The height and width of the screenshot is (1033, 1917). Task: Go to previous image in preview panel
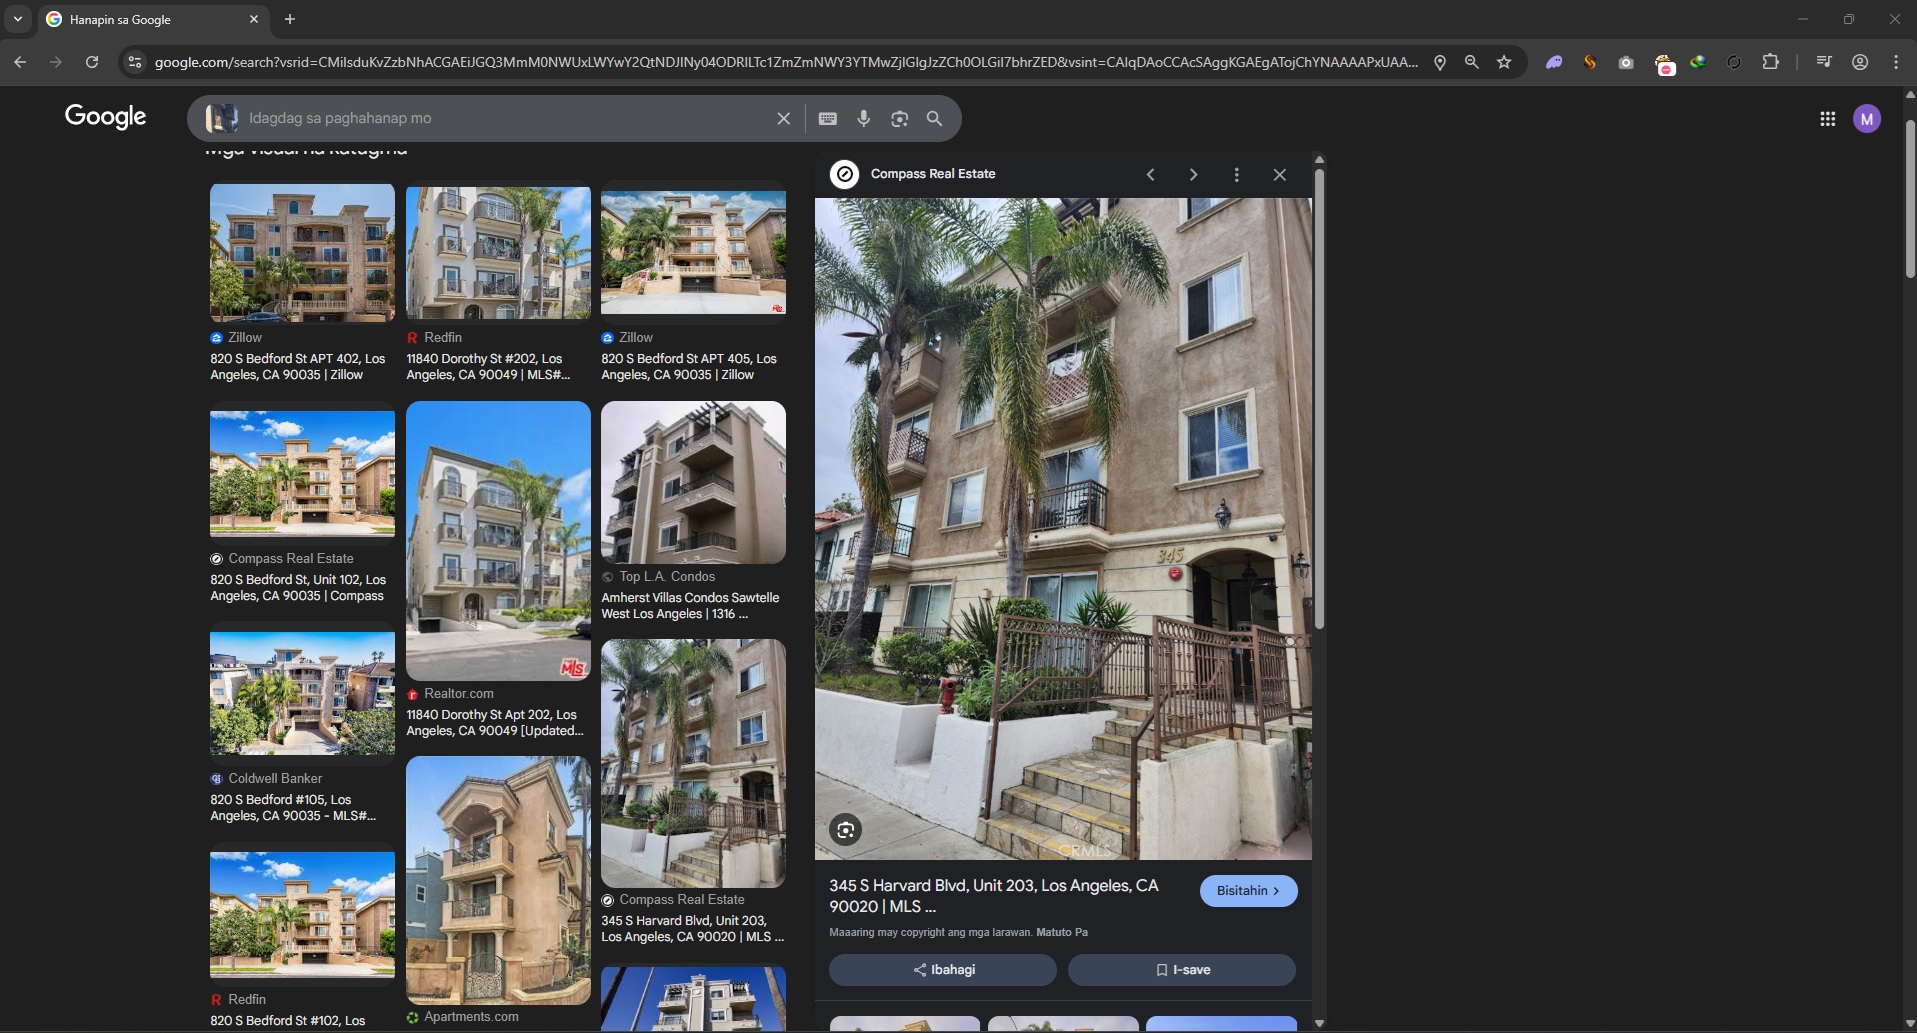click(x=1150, y=175)
